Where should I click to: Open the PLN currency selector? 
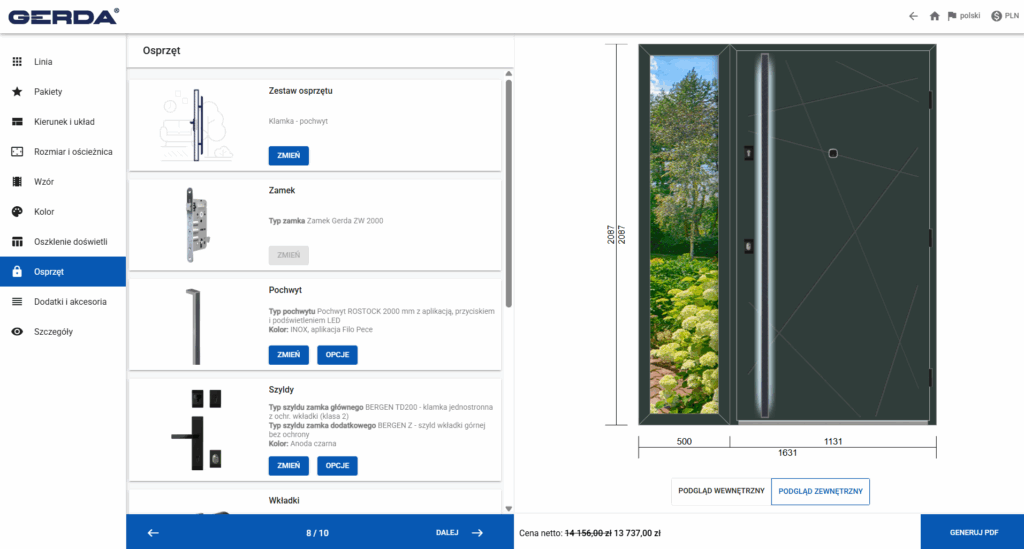pyautogui.click(x=1004, y=16)
